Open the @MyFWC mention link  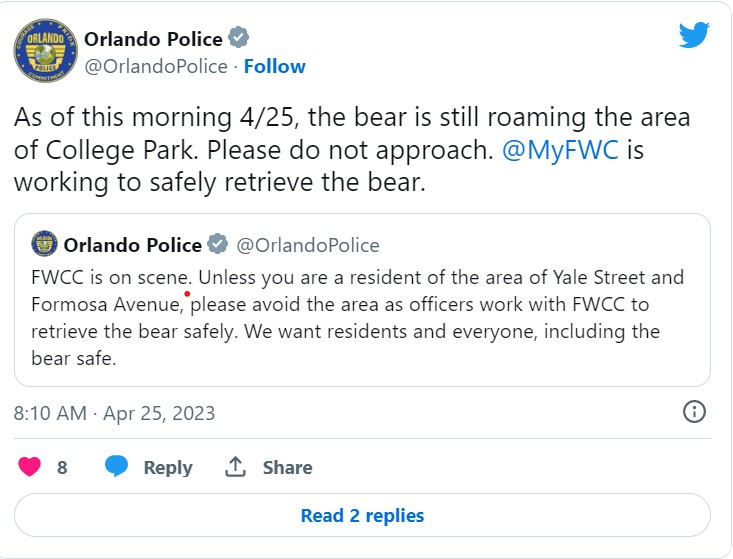560,150
